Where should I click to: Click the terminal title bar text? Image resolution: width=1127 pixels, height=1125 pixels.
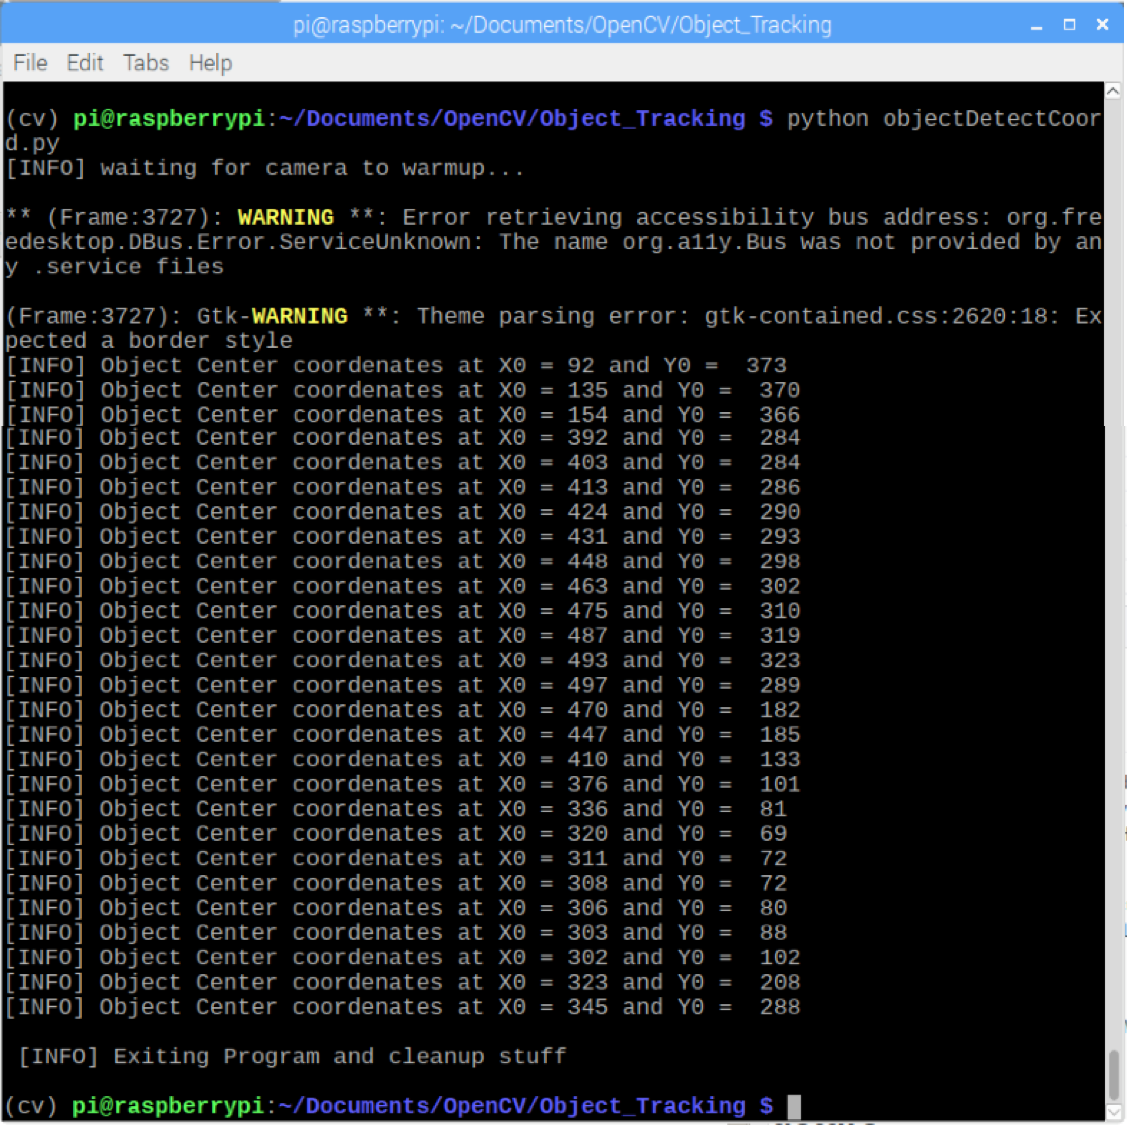tap(563, 24)
